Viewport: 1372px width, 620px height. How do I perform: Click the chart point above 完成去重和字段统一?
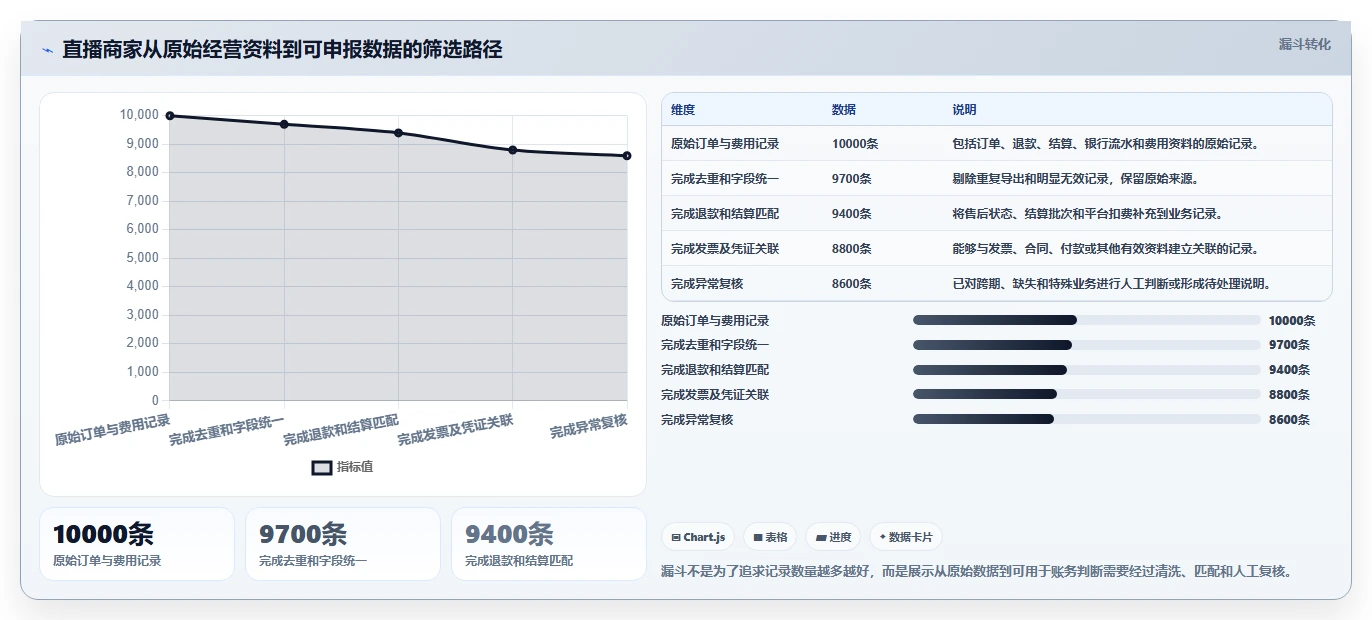[x=284, y=124]
